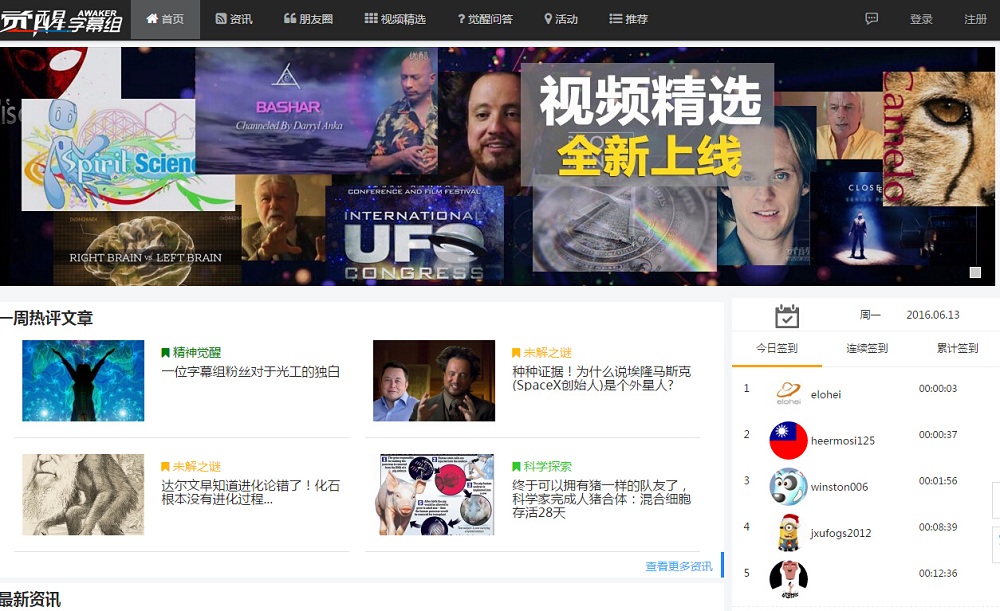This screenshot has width=1000, height=611.
Task: Open the 精神觉醒 category tag
Action: 191,352
